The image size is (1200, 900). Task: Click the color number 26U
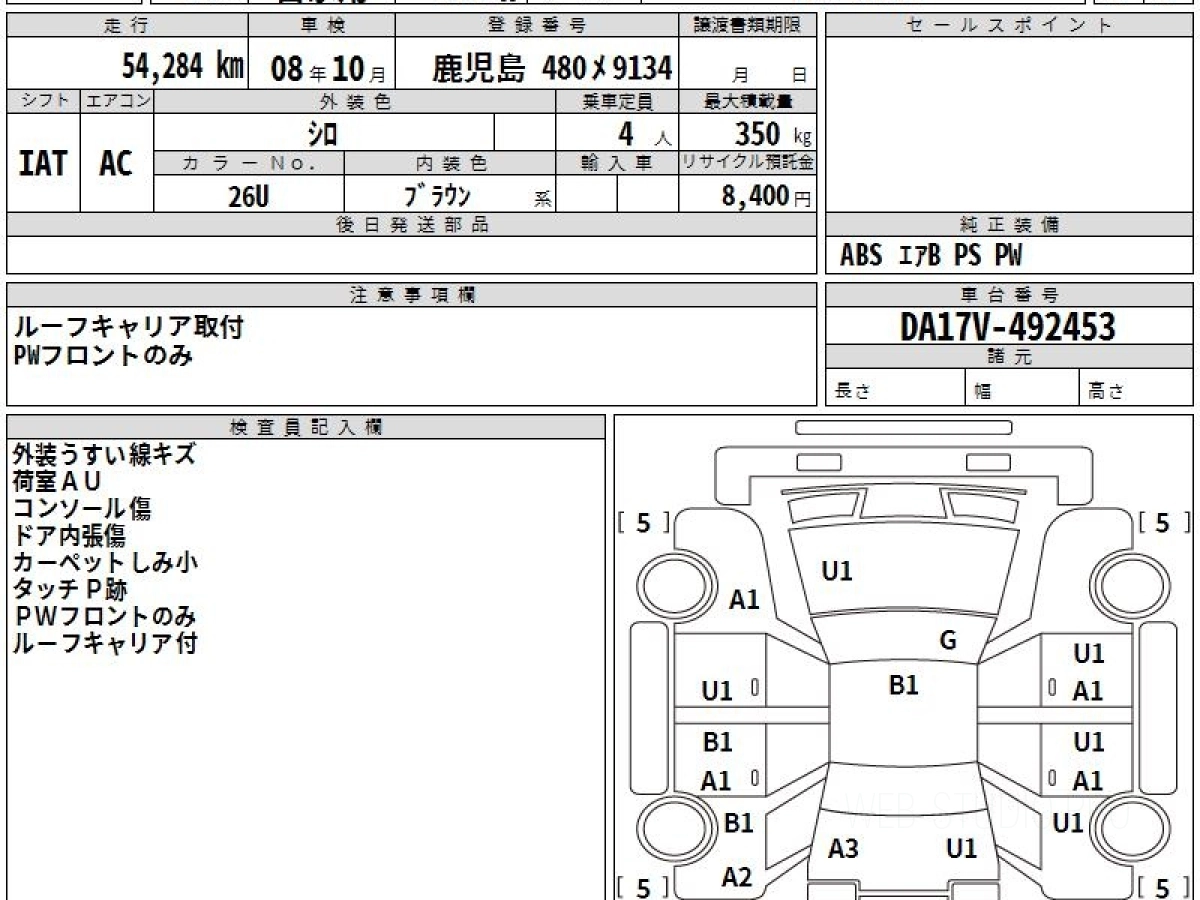pyautogui.click(x=248, y=196)
